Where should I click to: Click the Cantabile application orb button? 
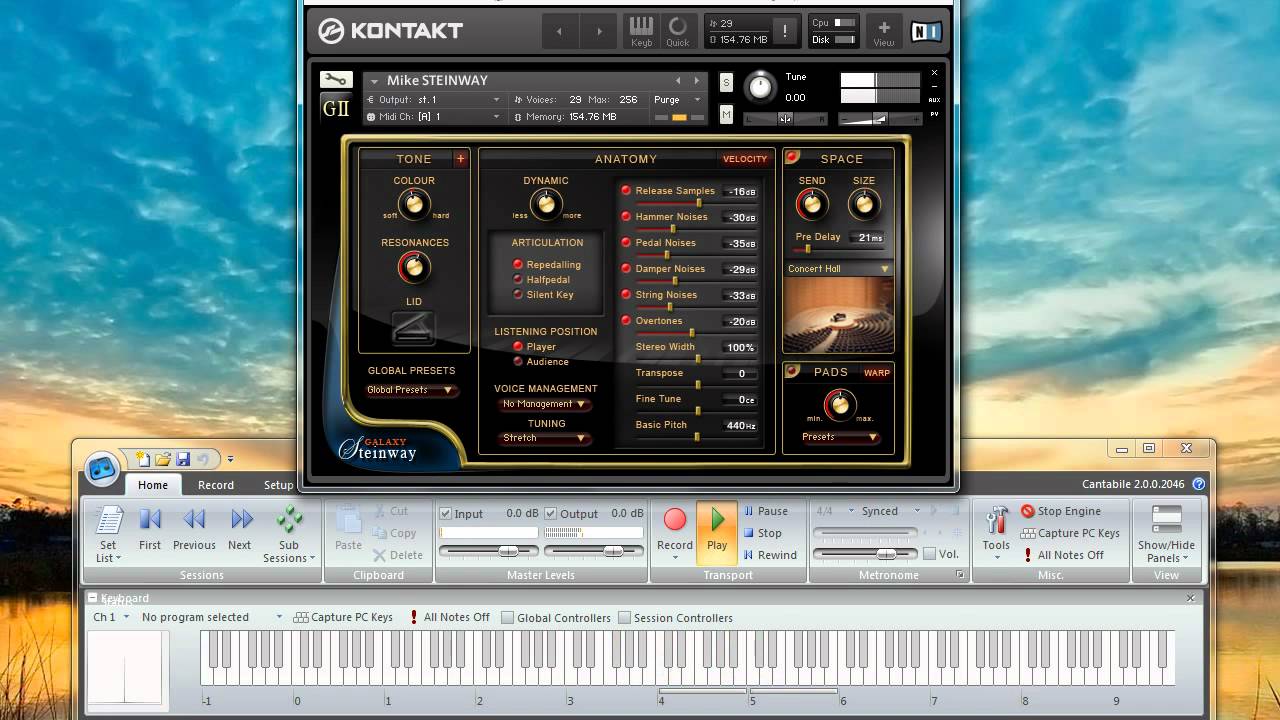click(x=101, y=469)
